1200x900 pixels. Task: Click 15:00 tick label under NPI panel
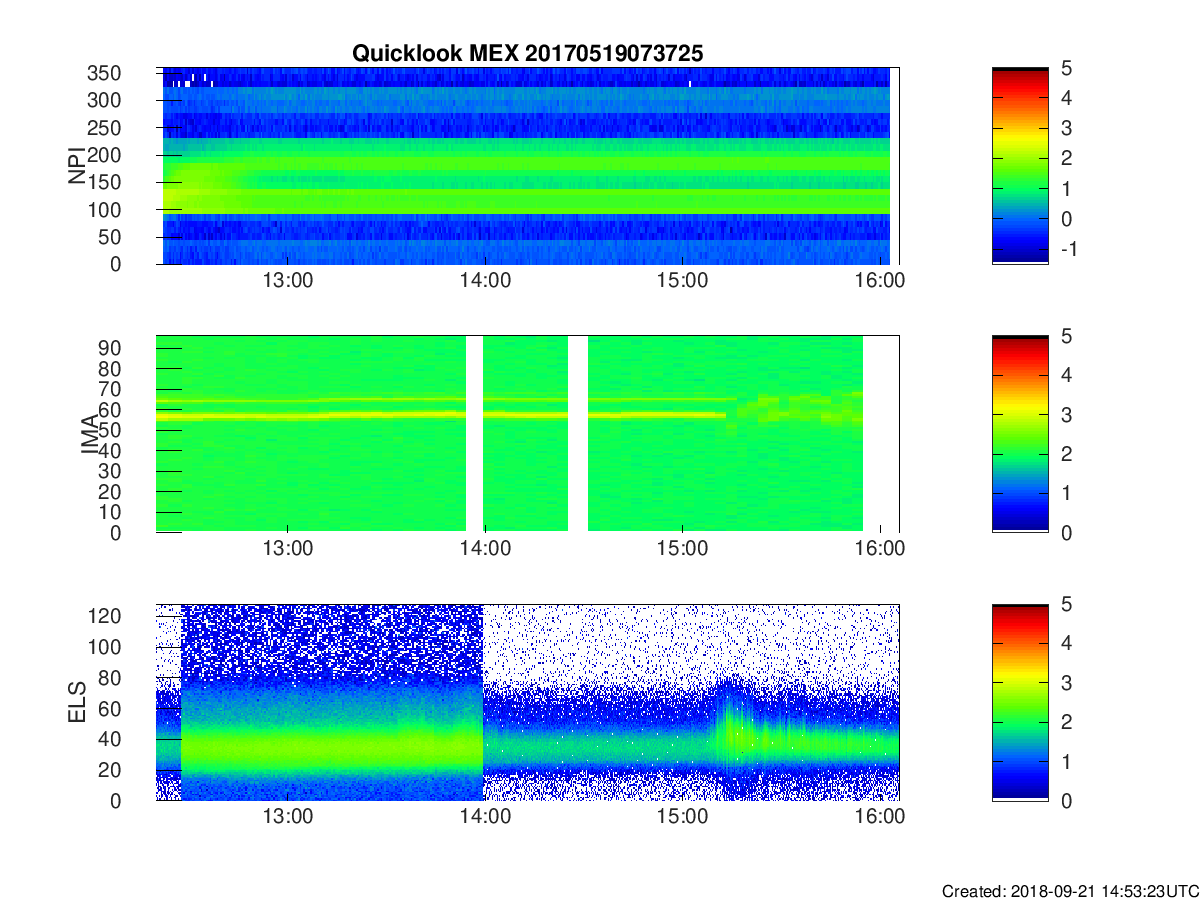(x=682, y=282)
